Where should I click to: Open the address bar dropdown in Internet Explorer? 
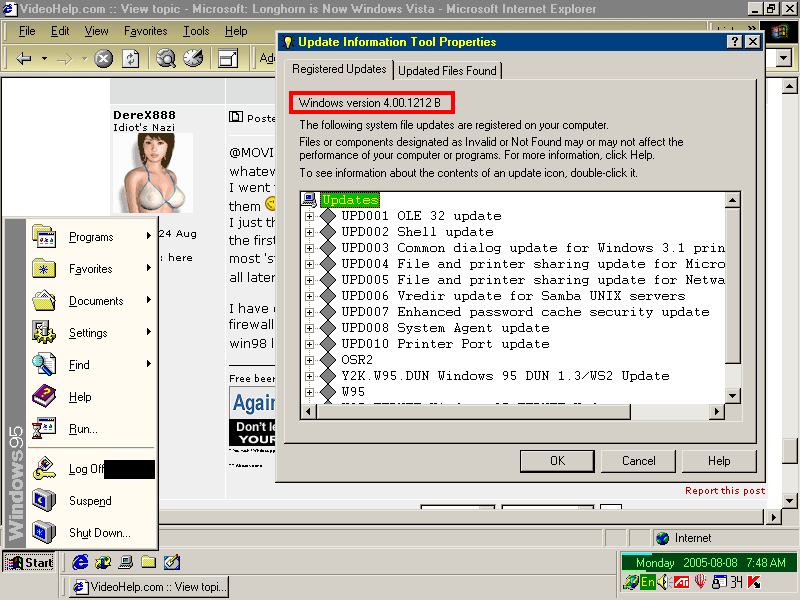pyautogui.click(x=784, y=58)
